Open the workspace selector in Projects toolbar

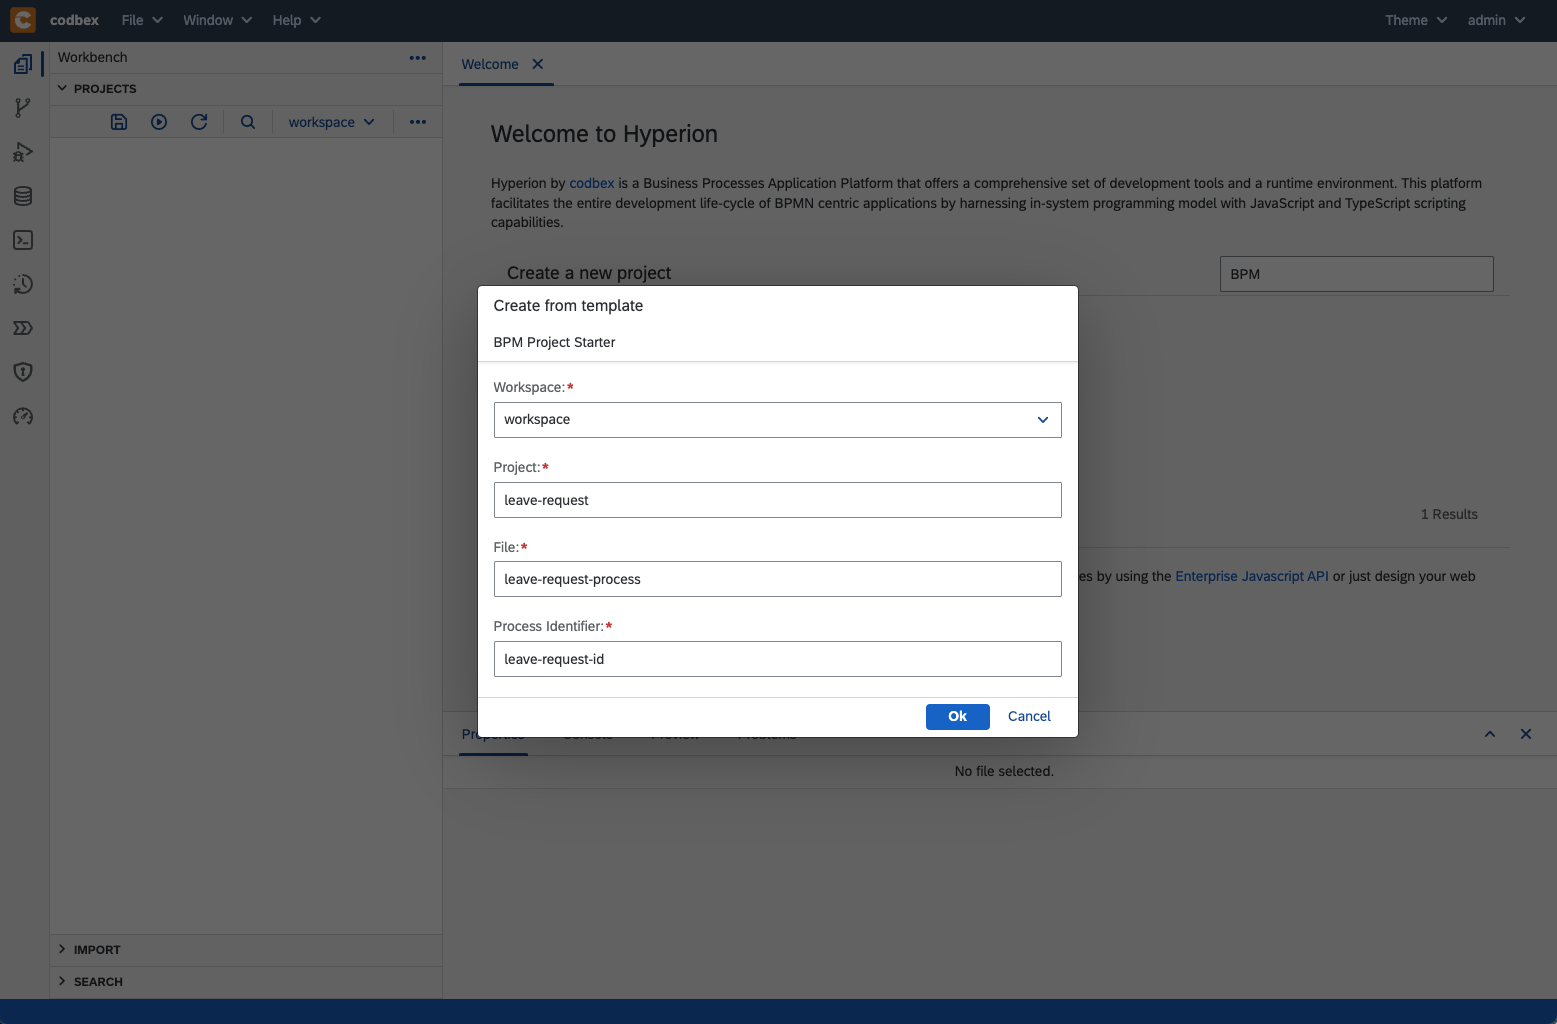click(331, 122)
